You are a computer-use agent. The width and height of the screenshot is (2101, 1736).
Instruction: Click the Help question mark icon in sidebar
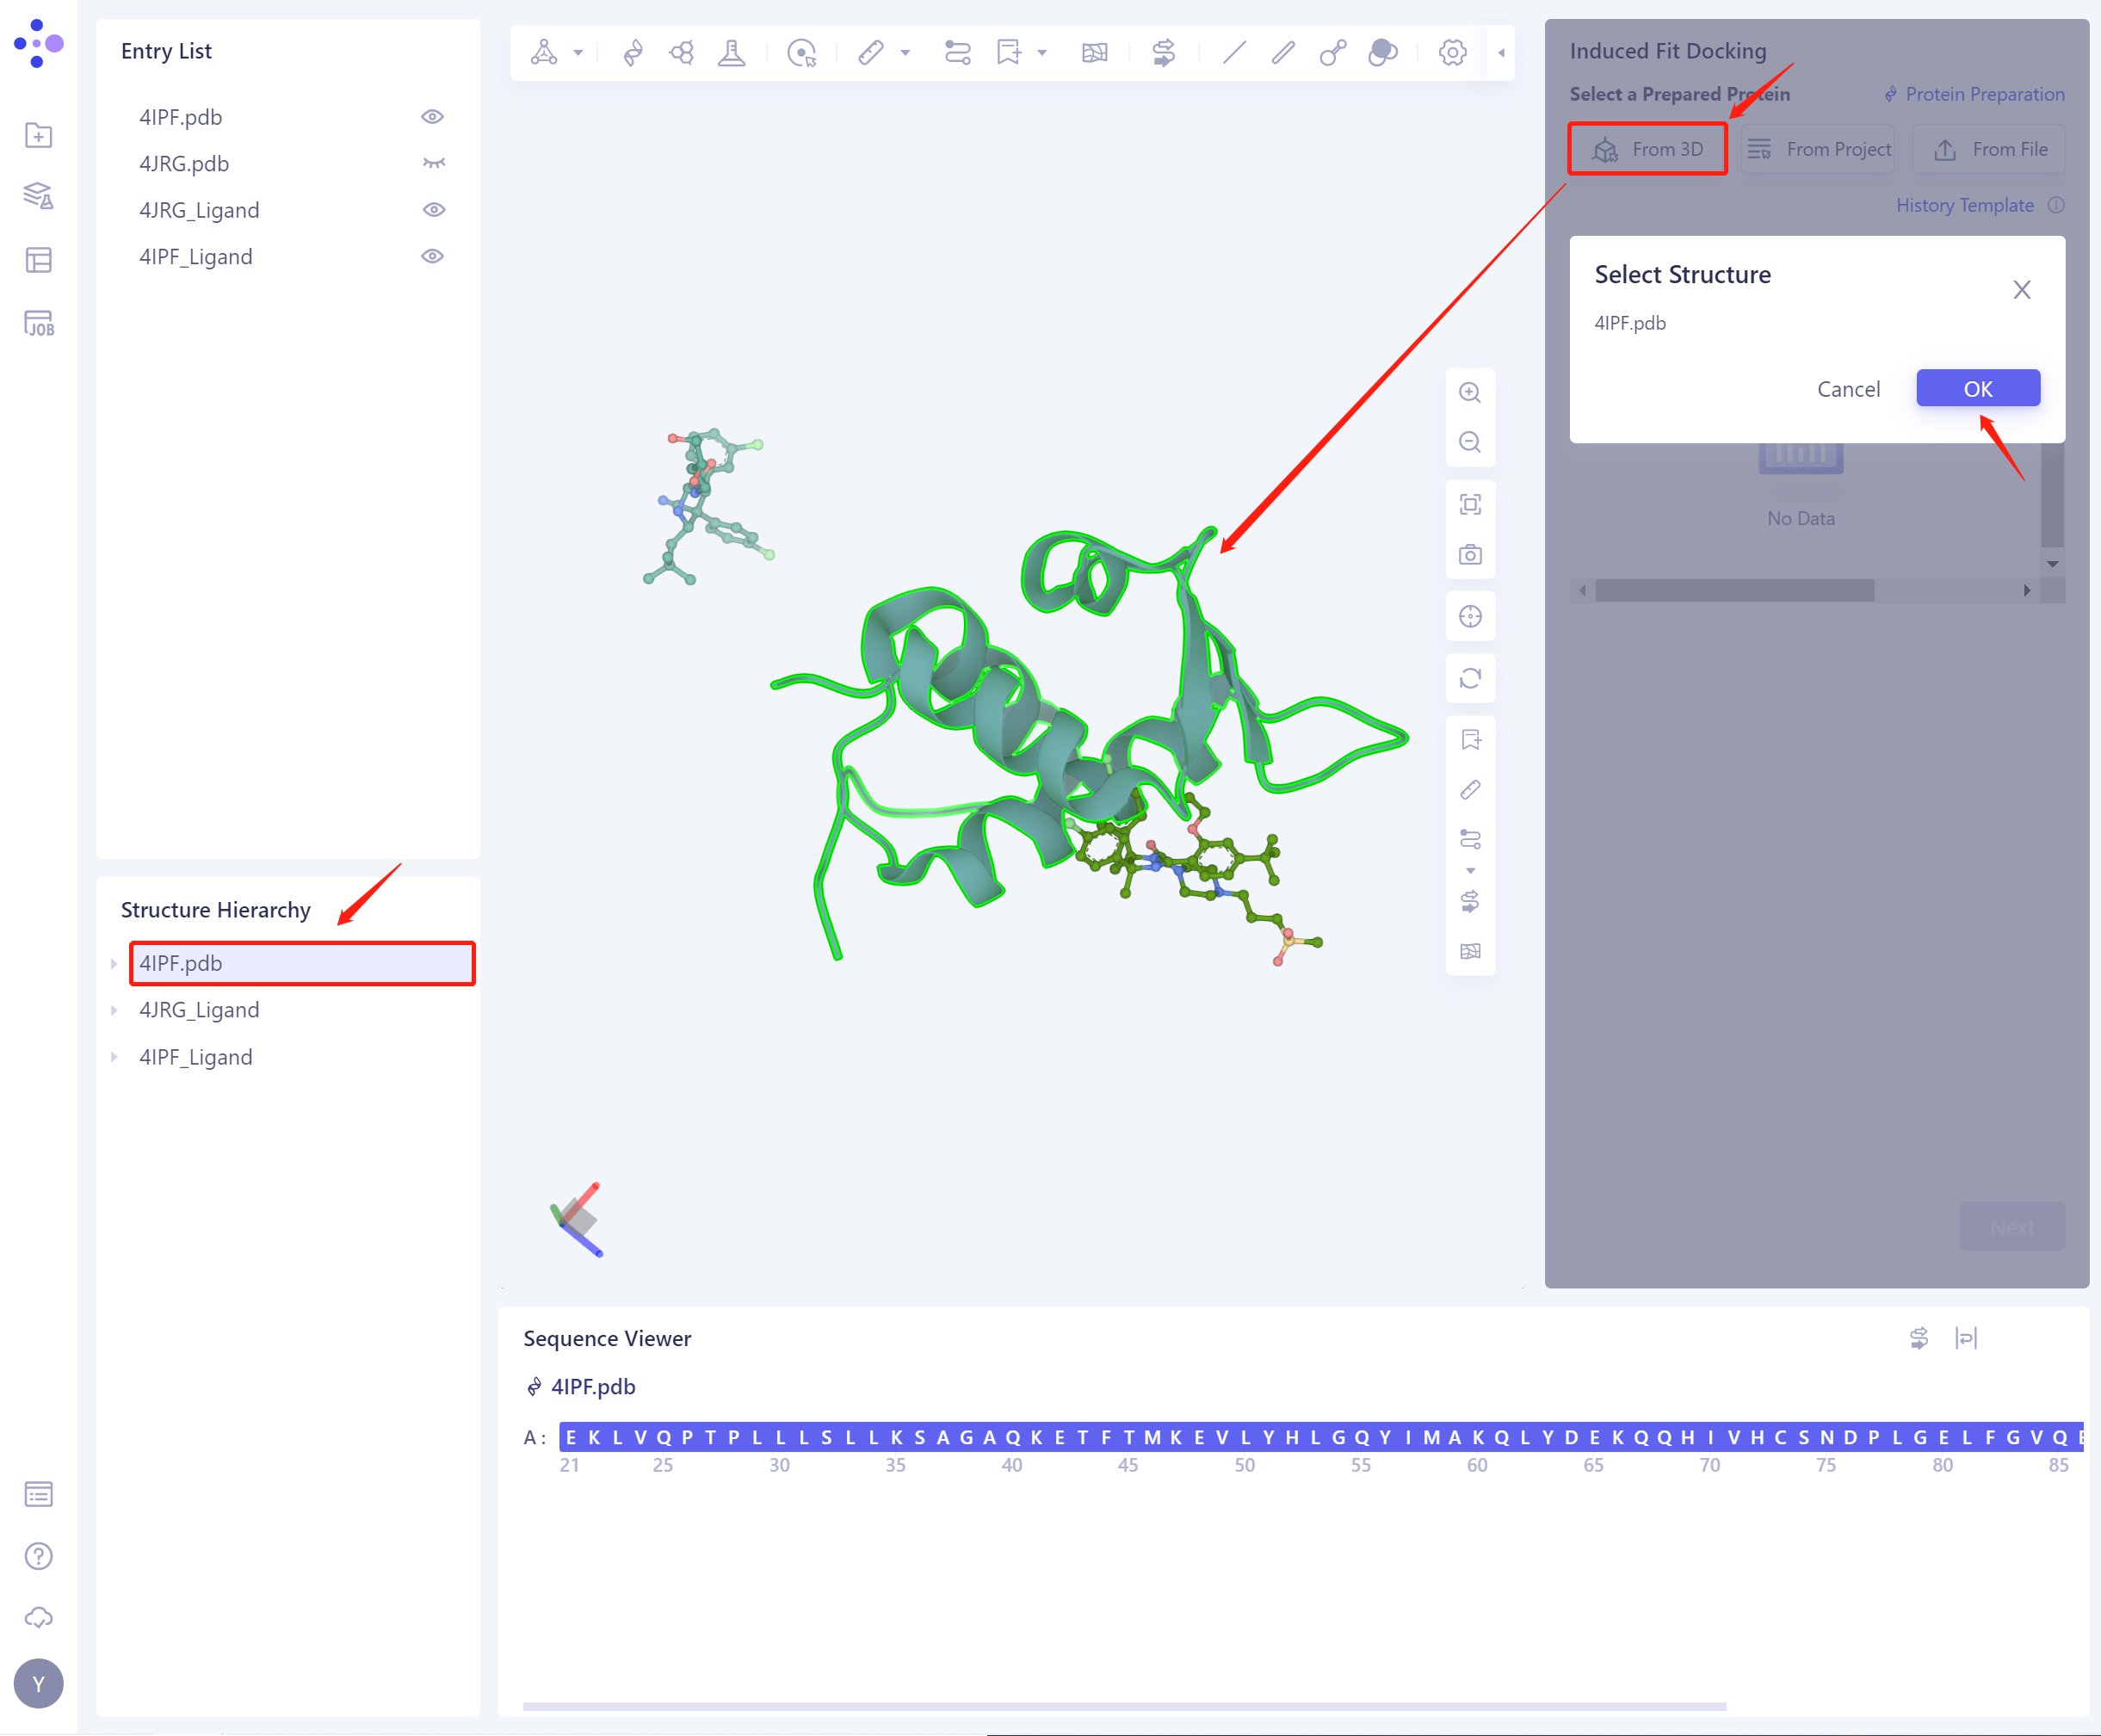pos(38,1556)
